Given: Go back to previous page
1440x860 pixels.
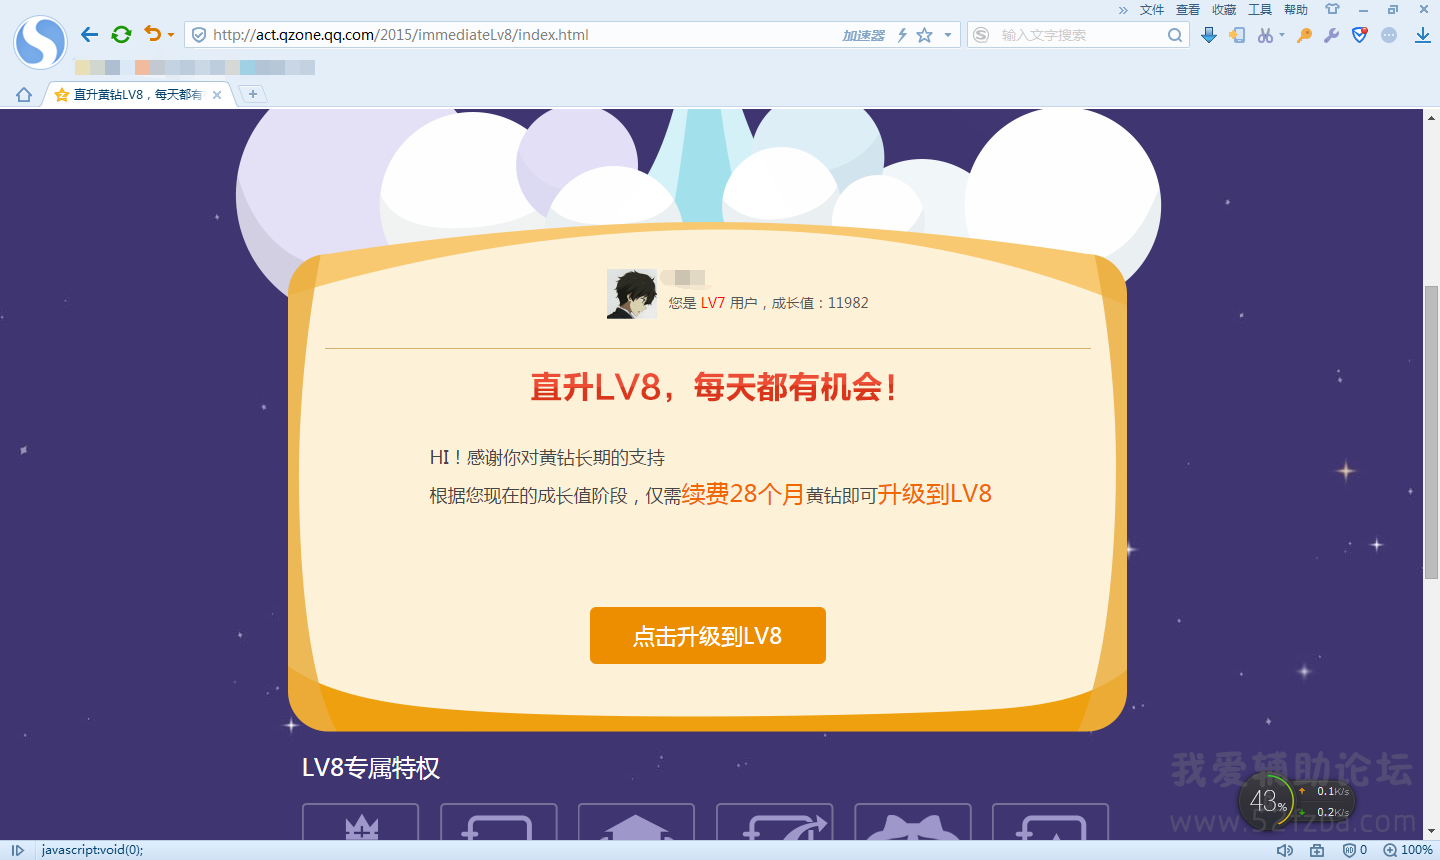Looking at the screenshot, I should click(89, 34).
